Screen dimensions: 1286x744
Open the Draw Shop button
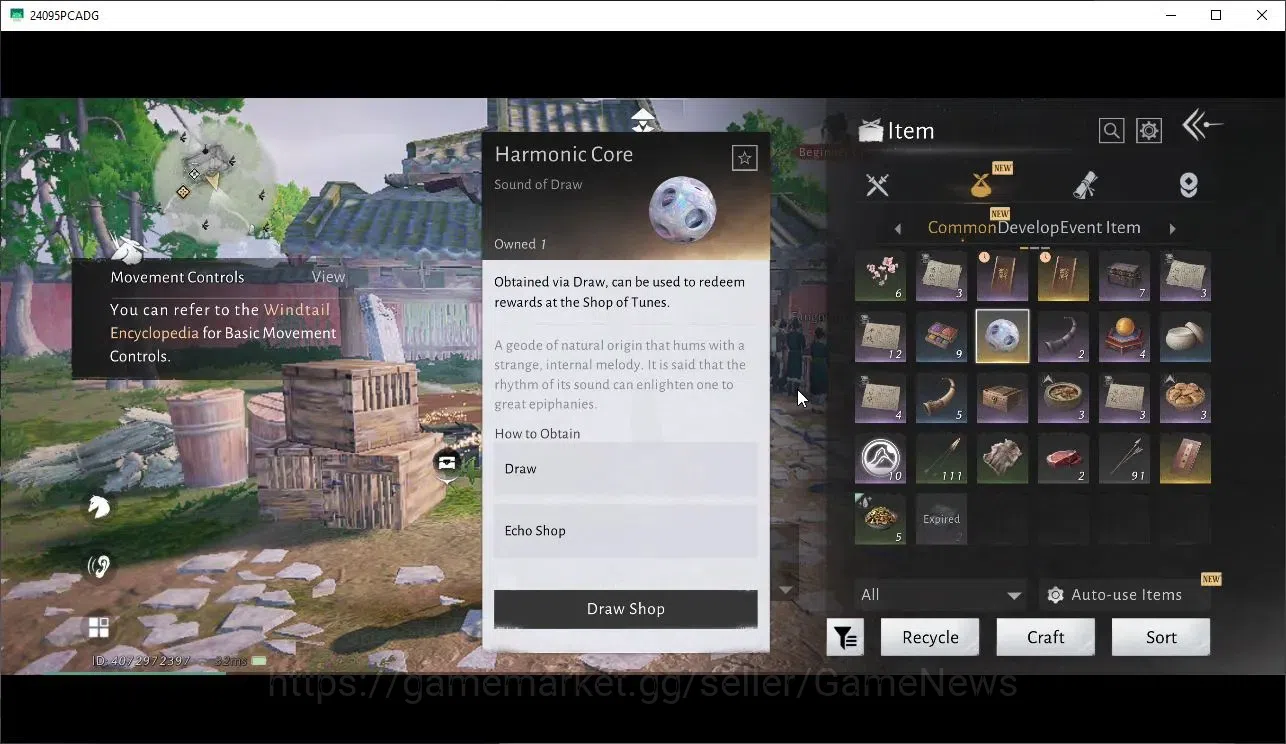coord(626,609)
